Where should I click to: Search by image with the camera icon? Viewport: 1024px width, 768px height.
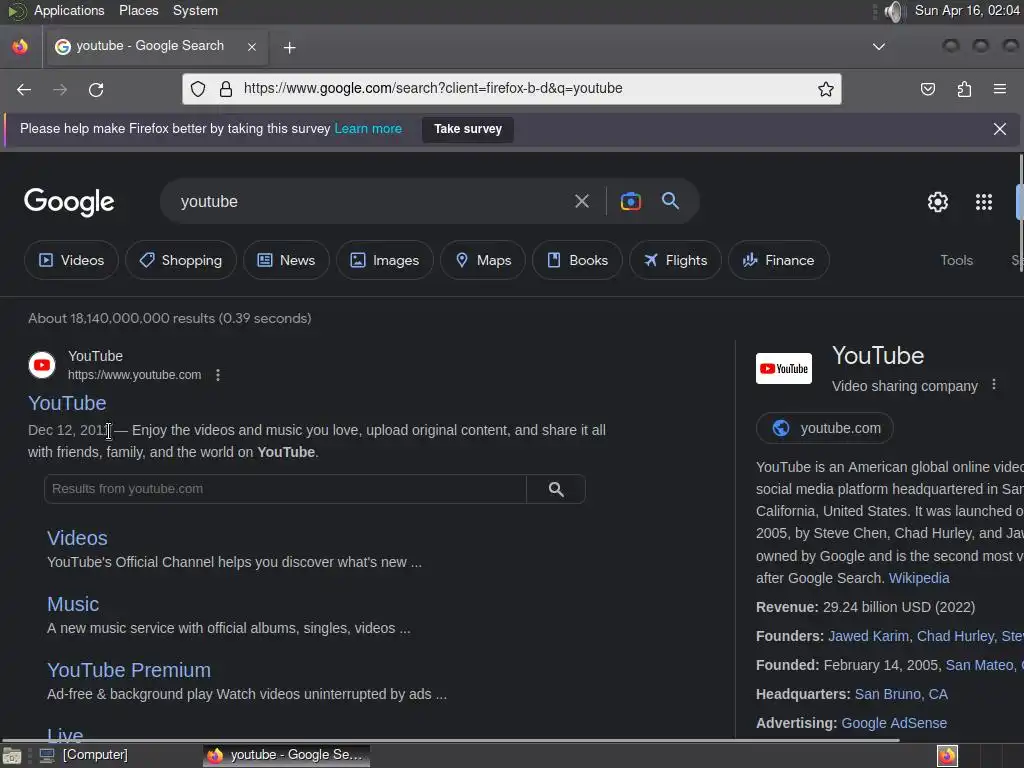(630, 201)
